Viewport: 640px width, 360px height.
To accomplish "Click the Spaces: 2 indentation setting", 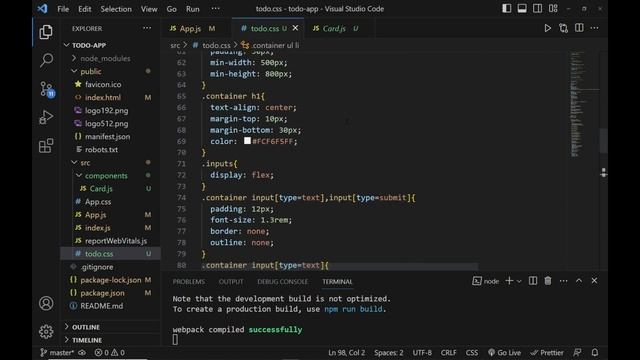I will pos(389,353).
